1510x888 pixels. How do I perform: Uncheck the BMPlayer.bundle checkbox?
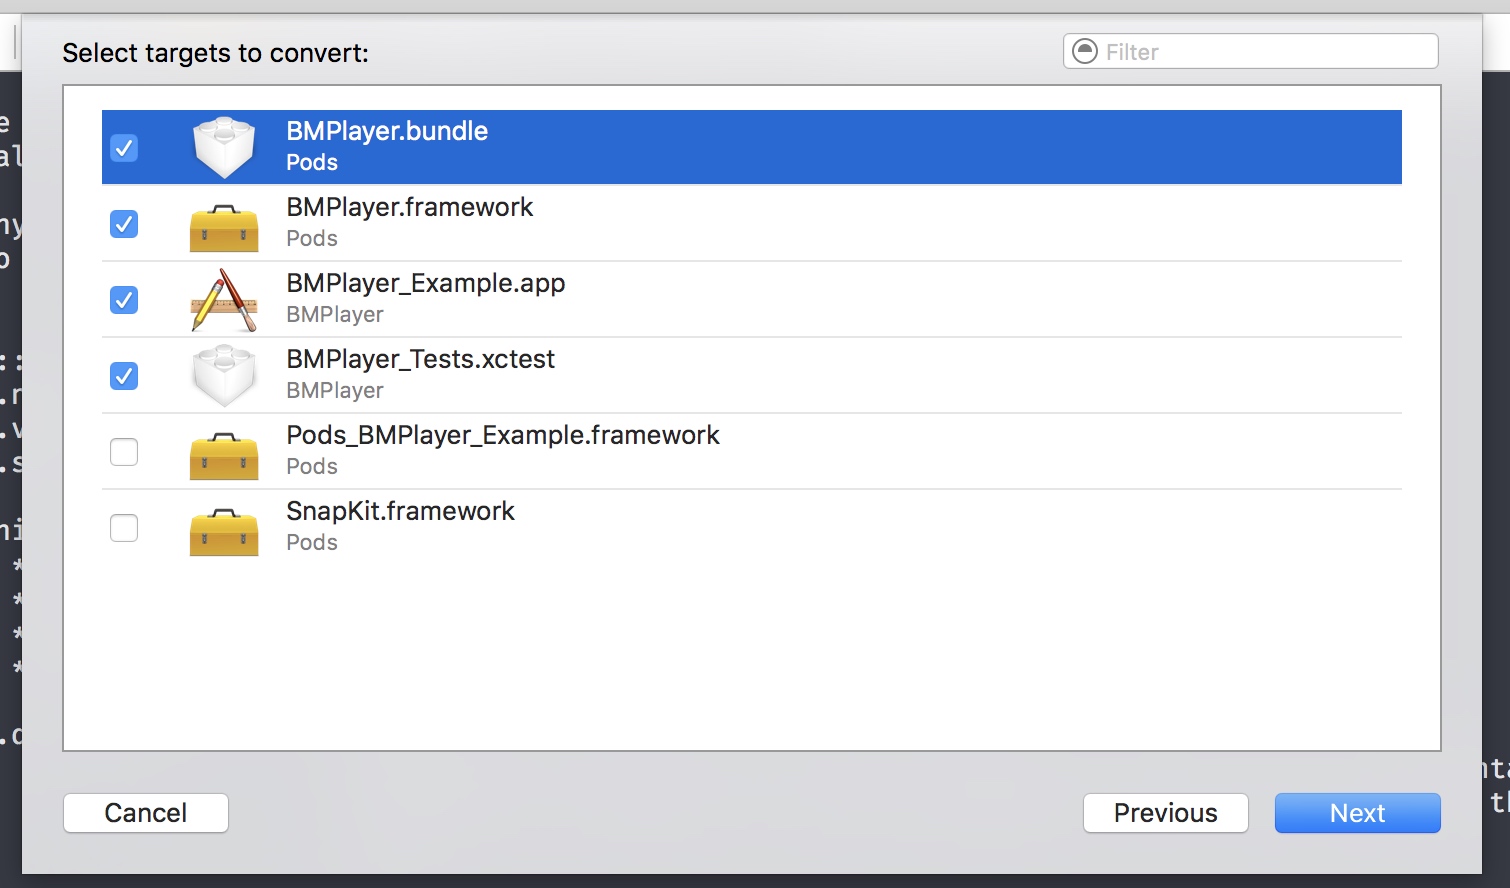(124, 148)
